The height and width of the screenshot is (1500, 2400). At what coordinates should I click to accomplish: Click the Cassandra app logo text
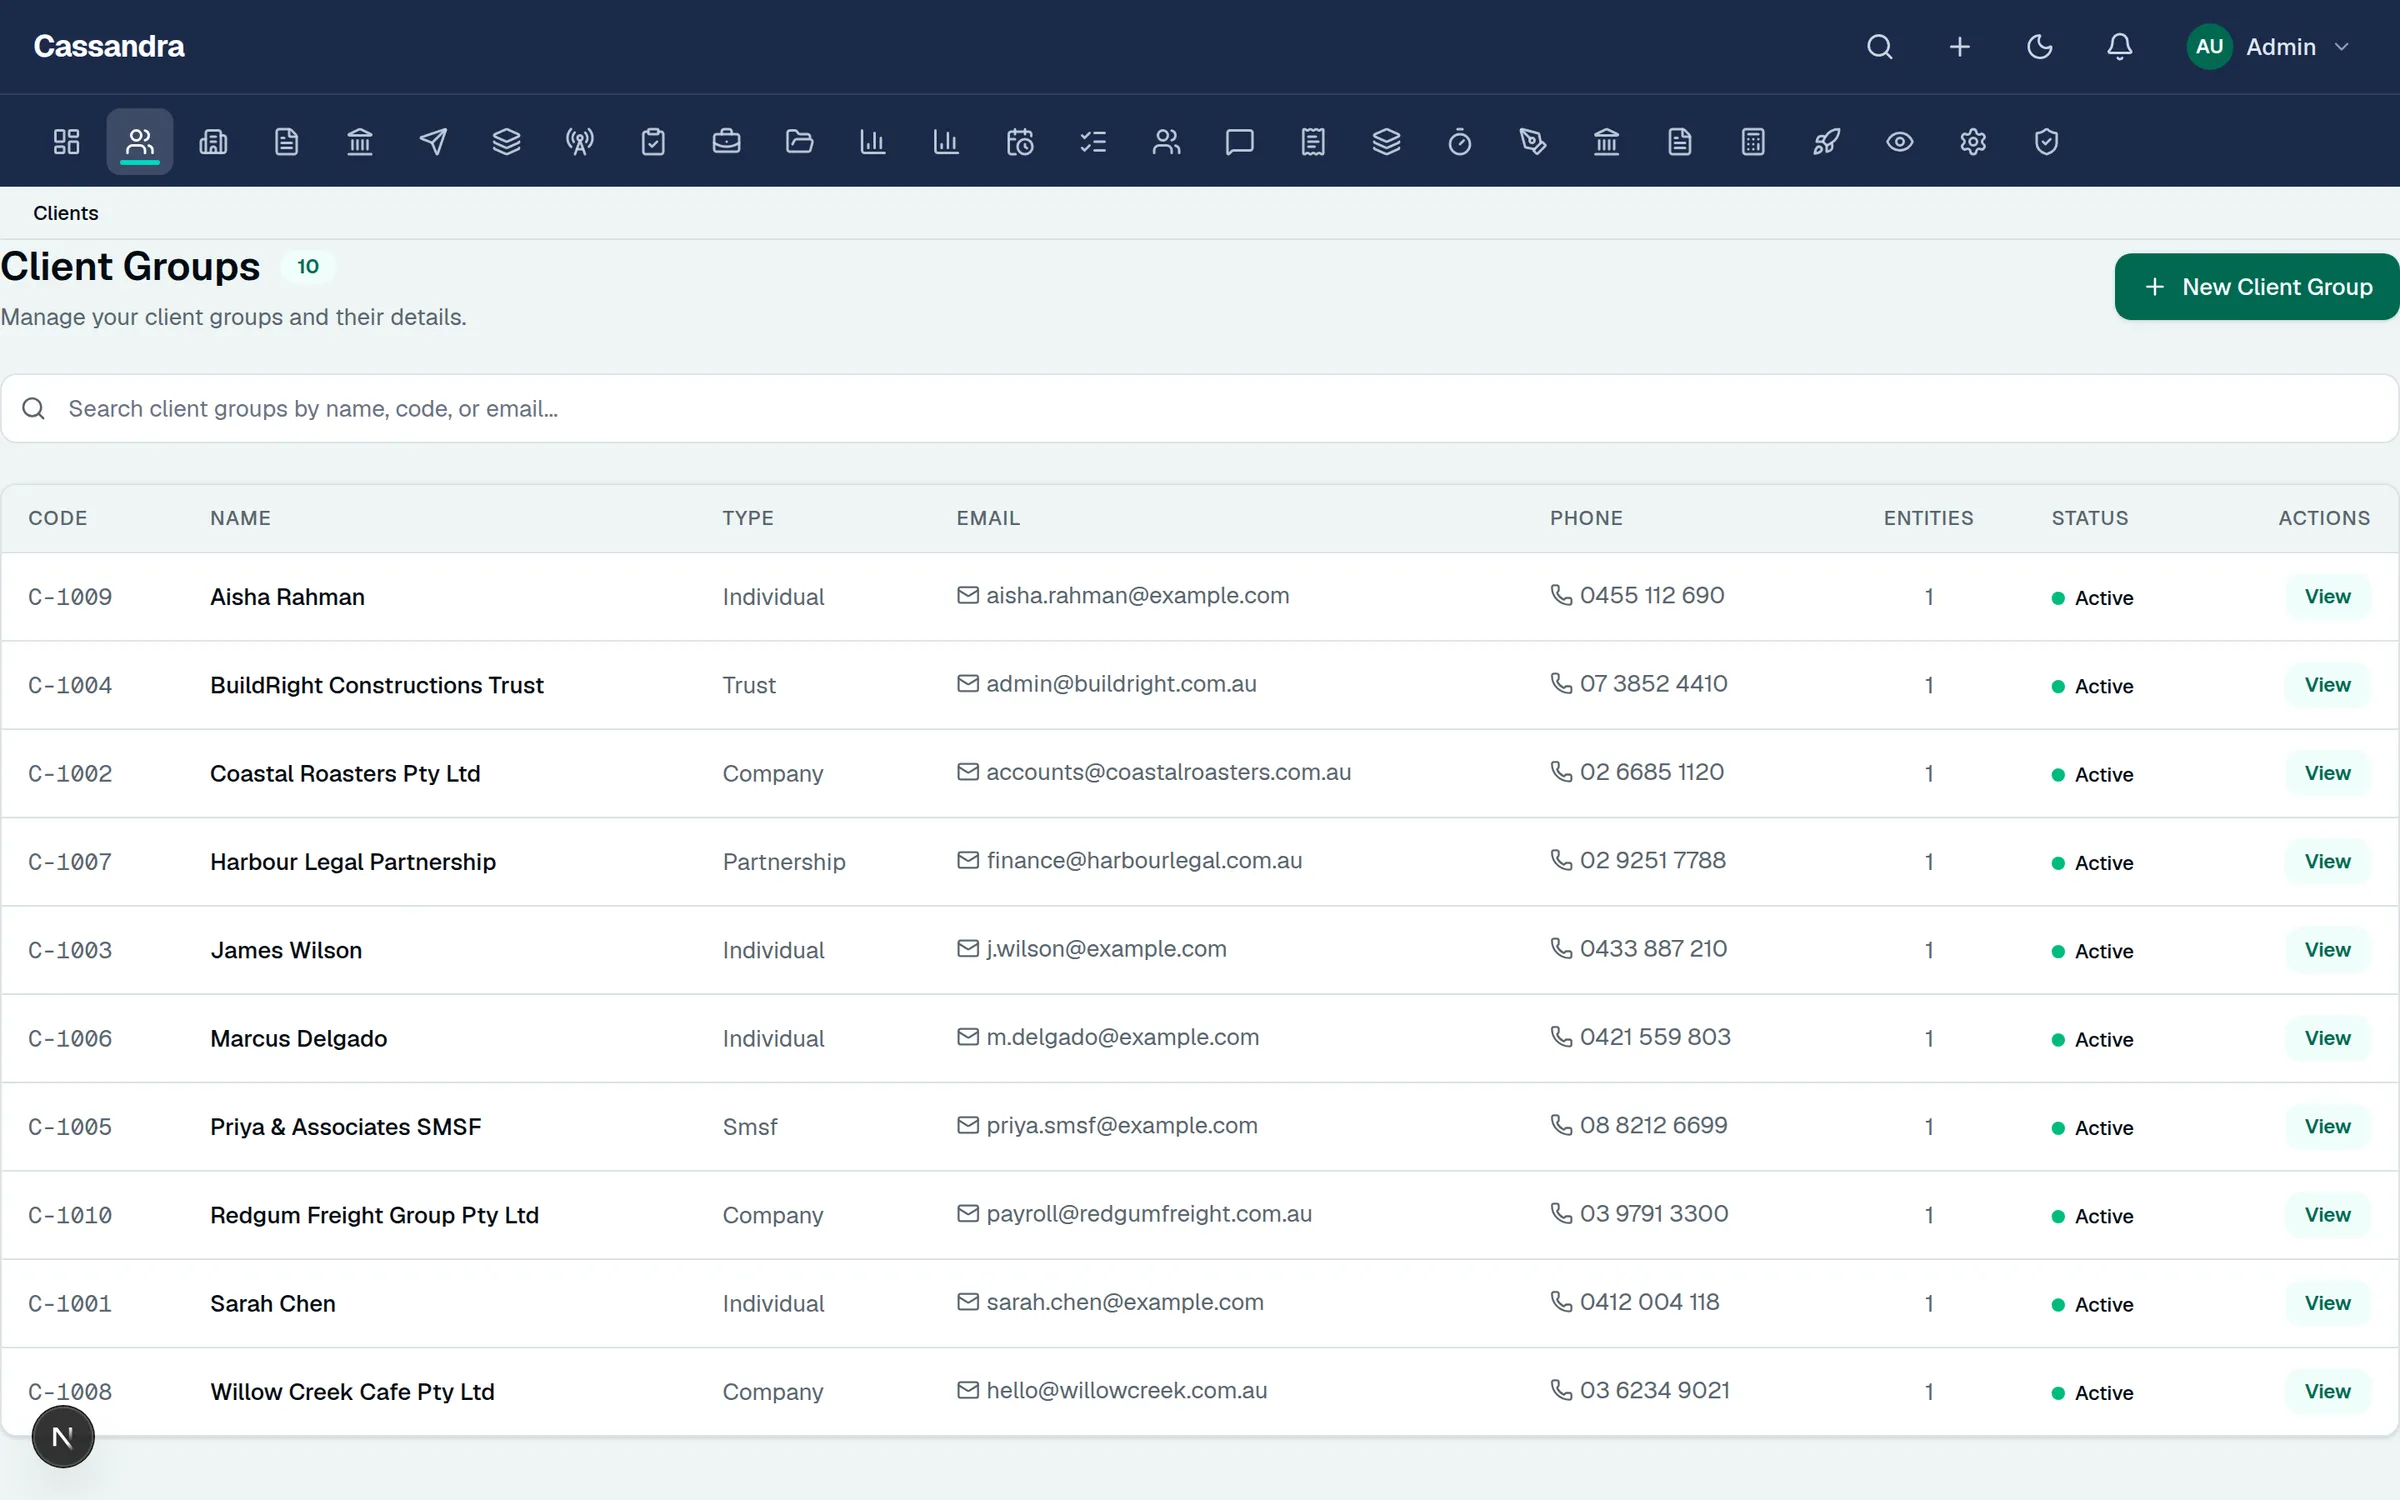(109, 47)
